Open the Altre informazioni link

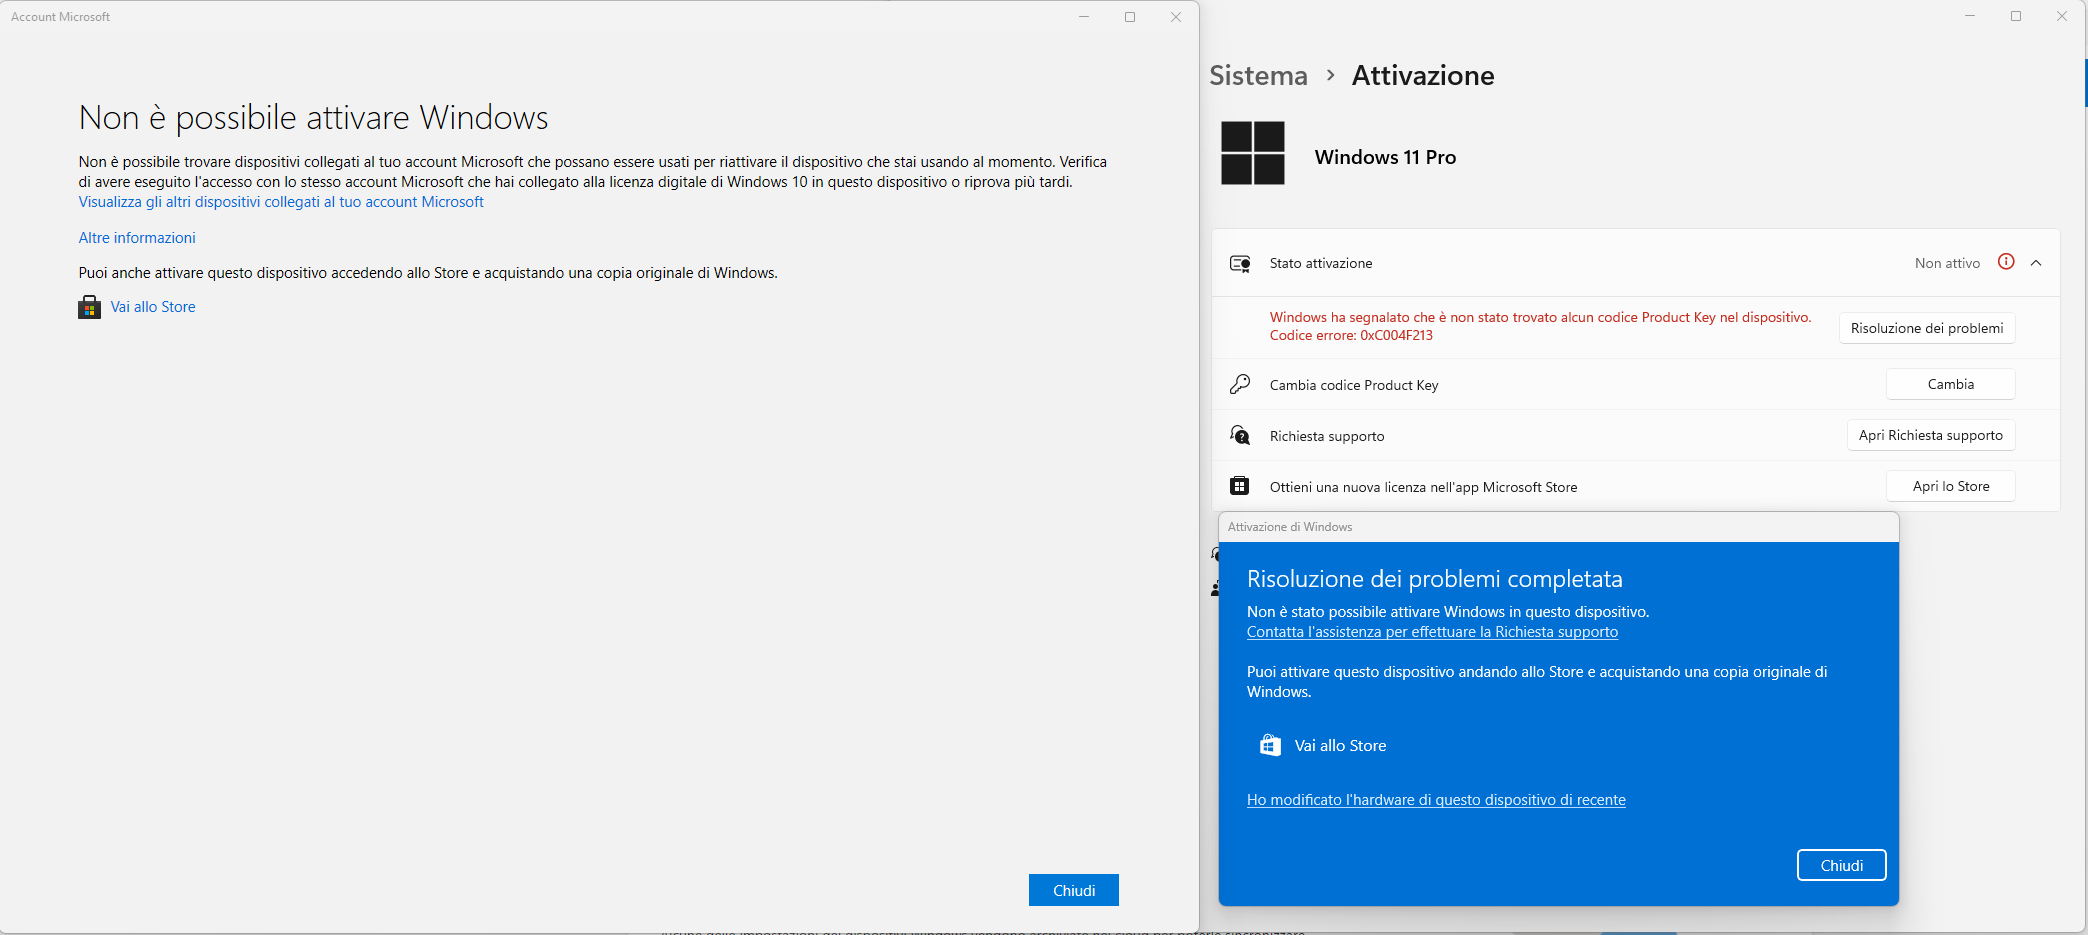click(x=137, y=238)
